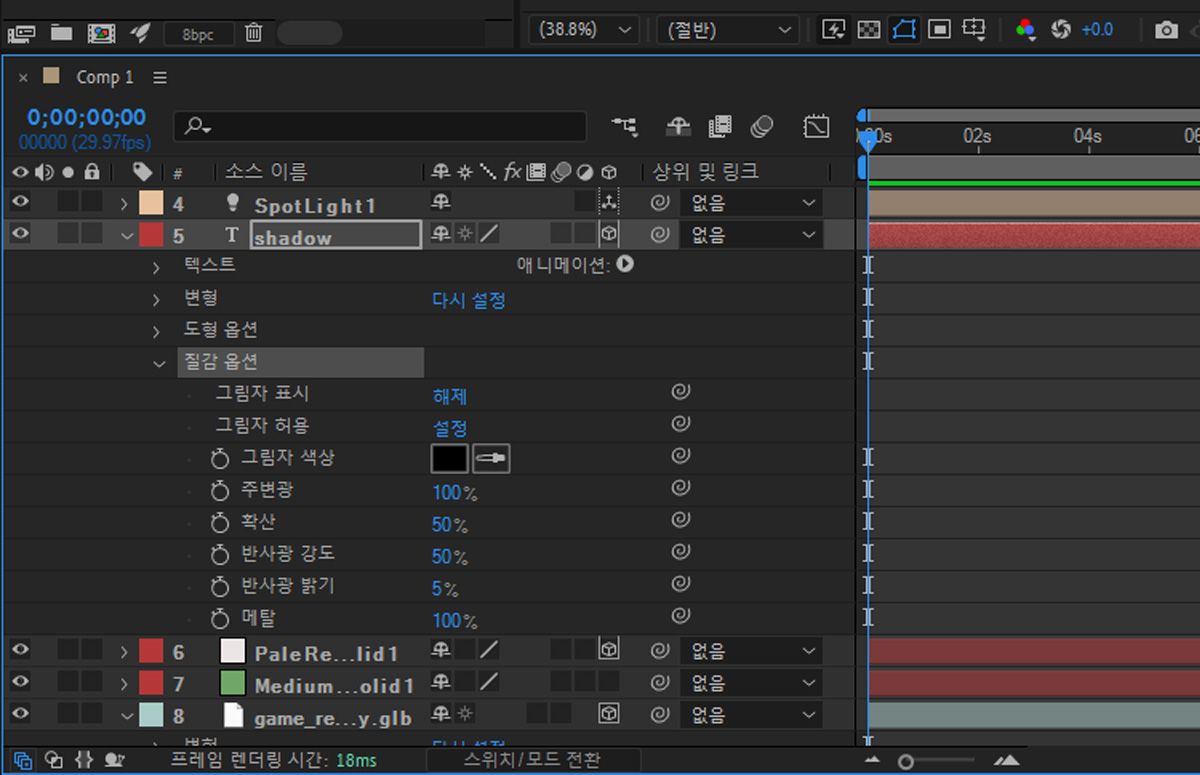
Task: Create a new composition from project panel
Action: click(x=101, y=33)
